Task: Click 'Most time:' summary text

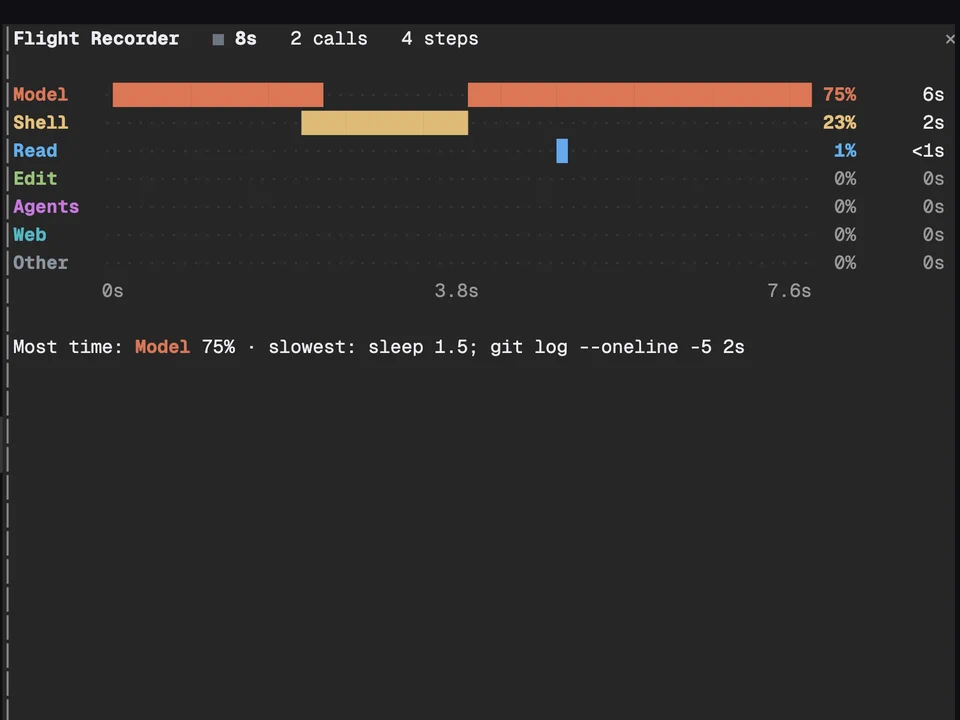Action: click(x=68, y=347)
